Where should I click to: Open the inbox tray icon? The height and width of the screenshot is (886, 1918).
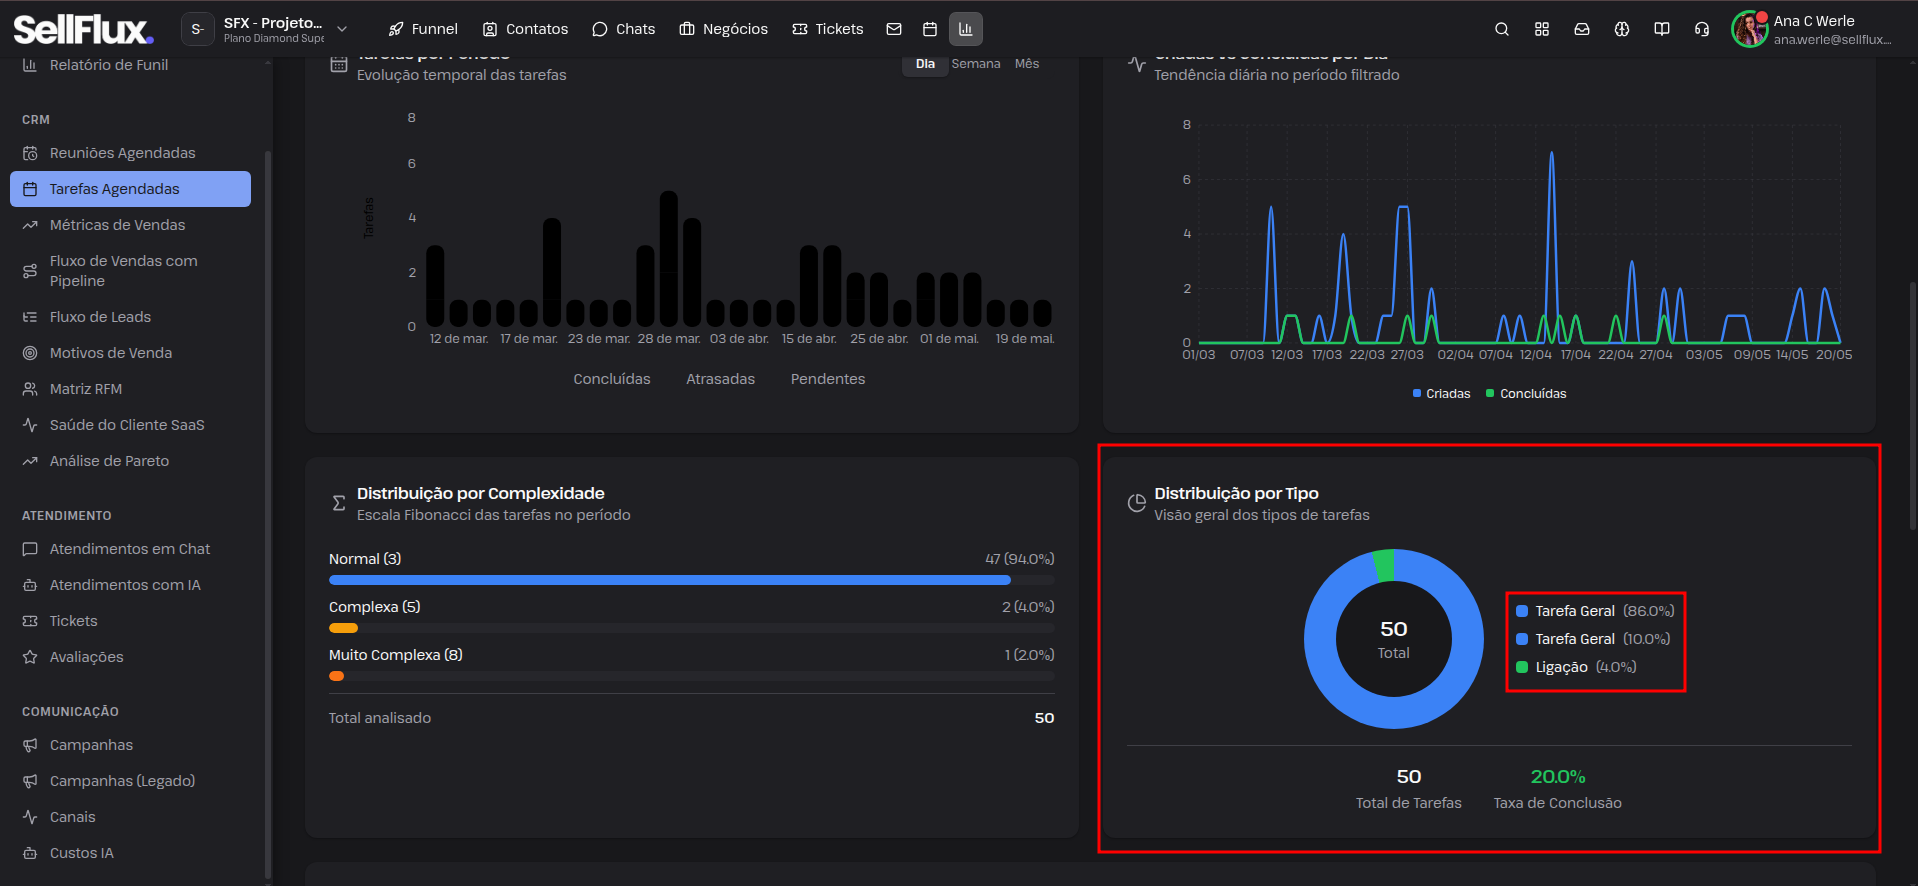[x=1581, y=29]
